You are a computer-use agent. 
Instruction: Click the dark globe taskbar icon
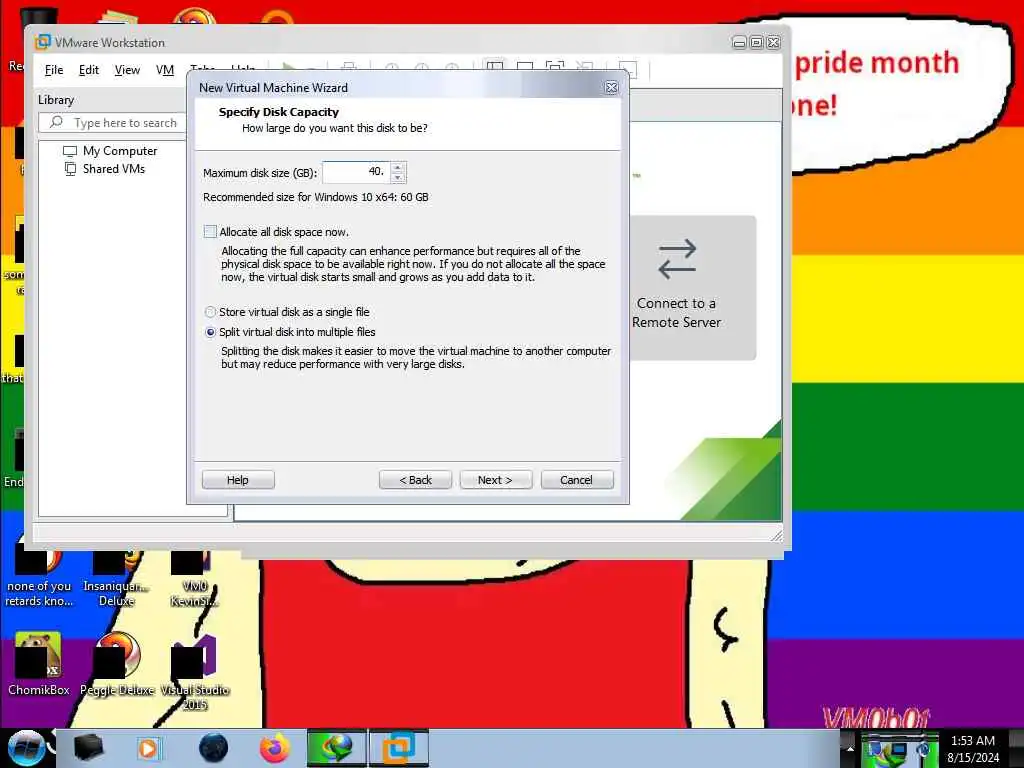tap(214, 748)
